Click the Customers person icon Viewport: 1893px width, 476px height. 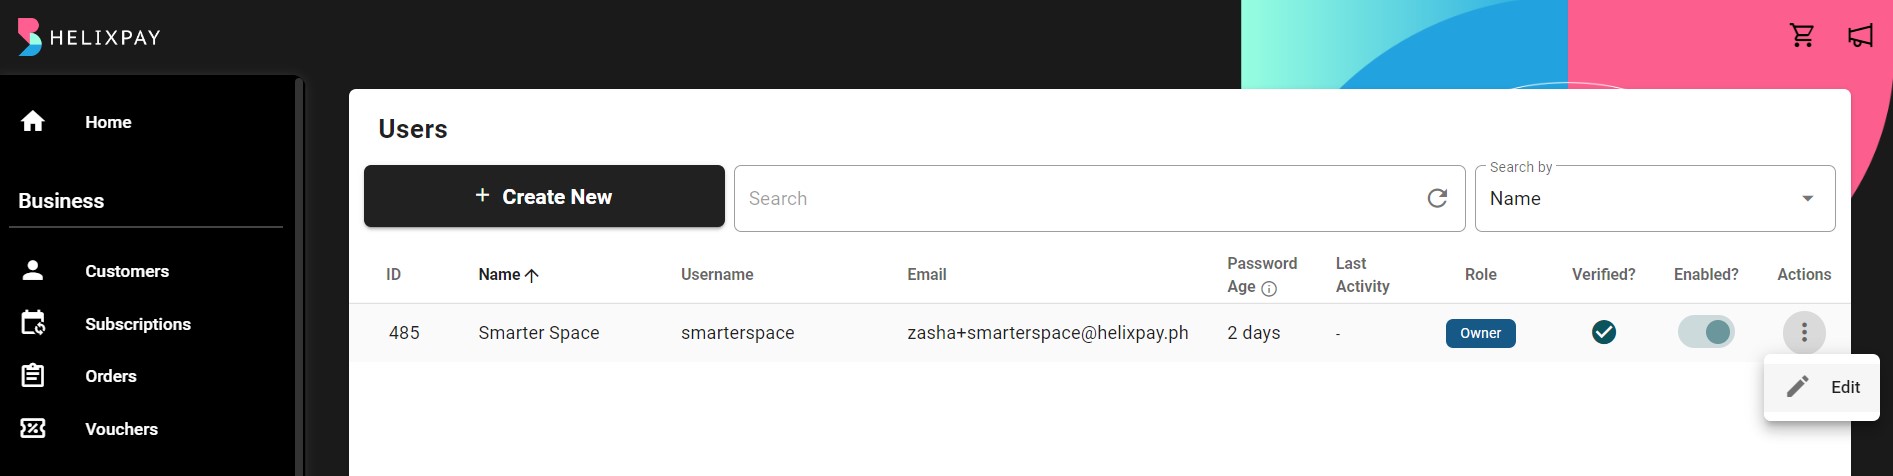[x=33, y=270]
